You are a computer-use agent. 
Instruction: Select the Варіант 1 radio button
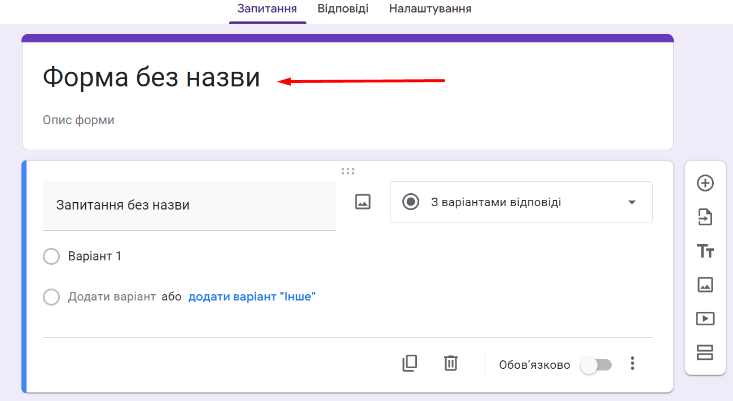pos(52,257)
